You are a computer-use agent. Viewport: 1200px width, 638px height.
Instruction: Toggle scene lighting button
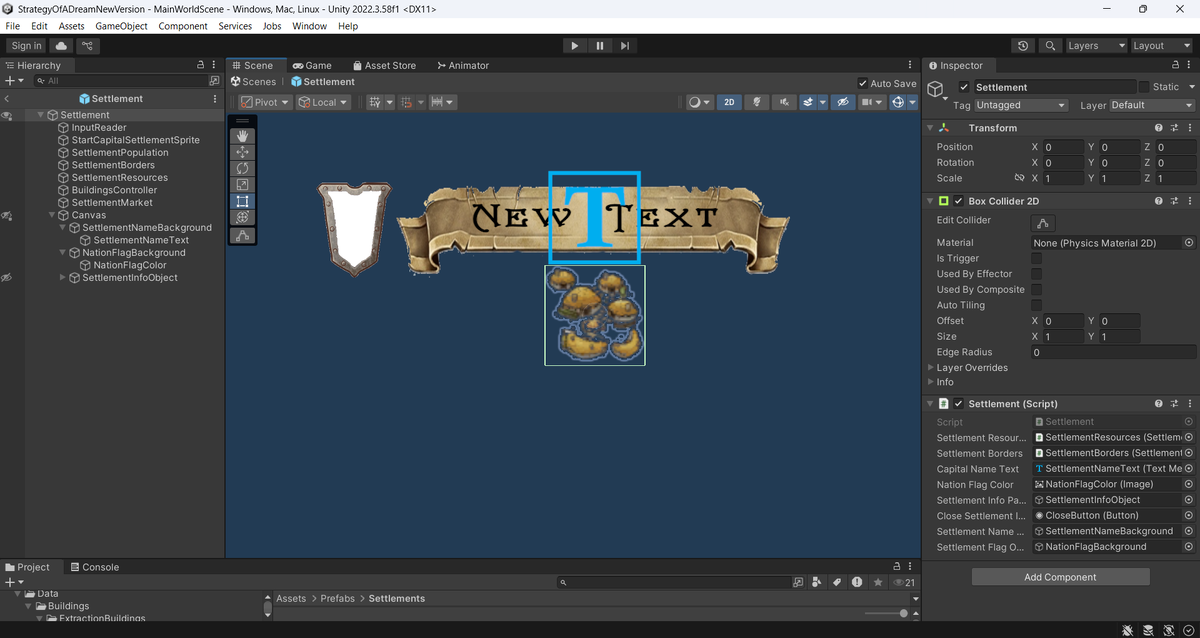pos(757,102)
